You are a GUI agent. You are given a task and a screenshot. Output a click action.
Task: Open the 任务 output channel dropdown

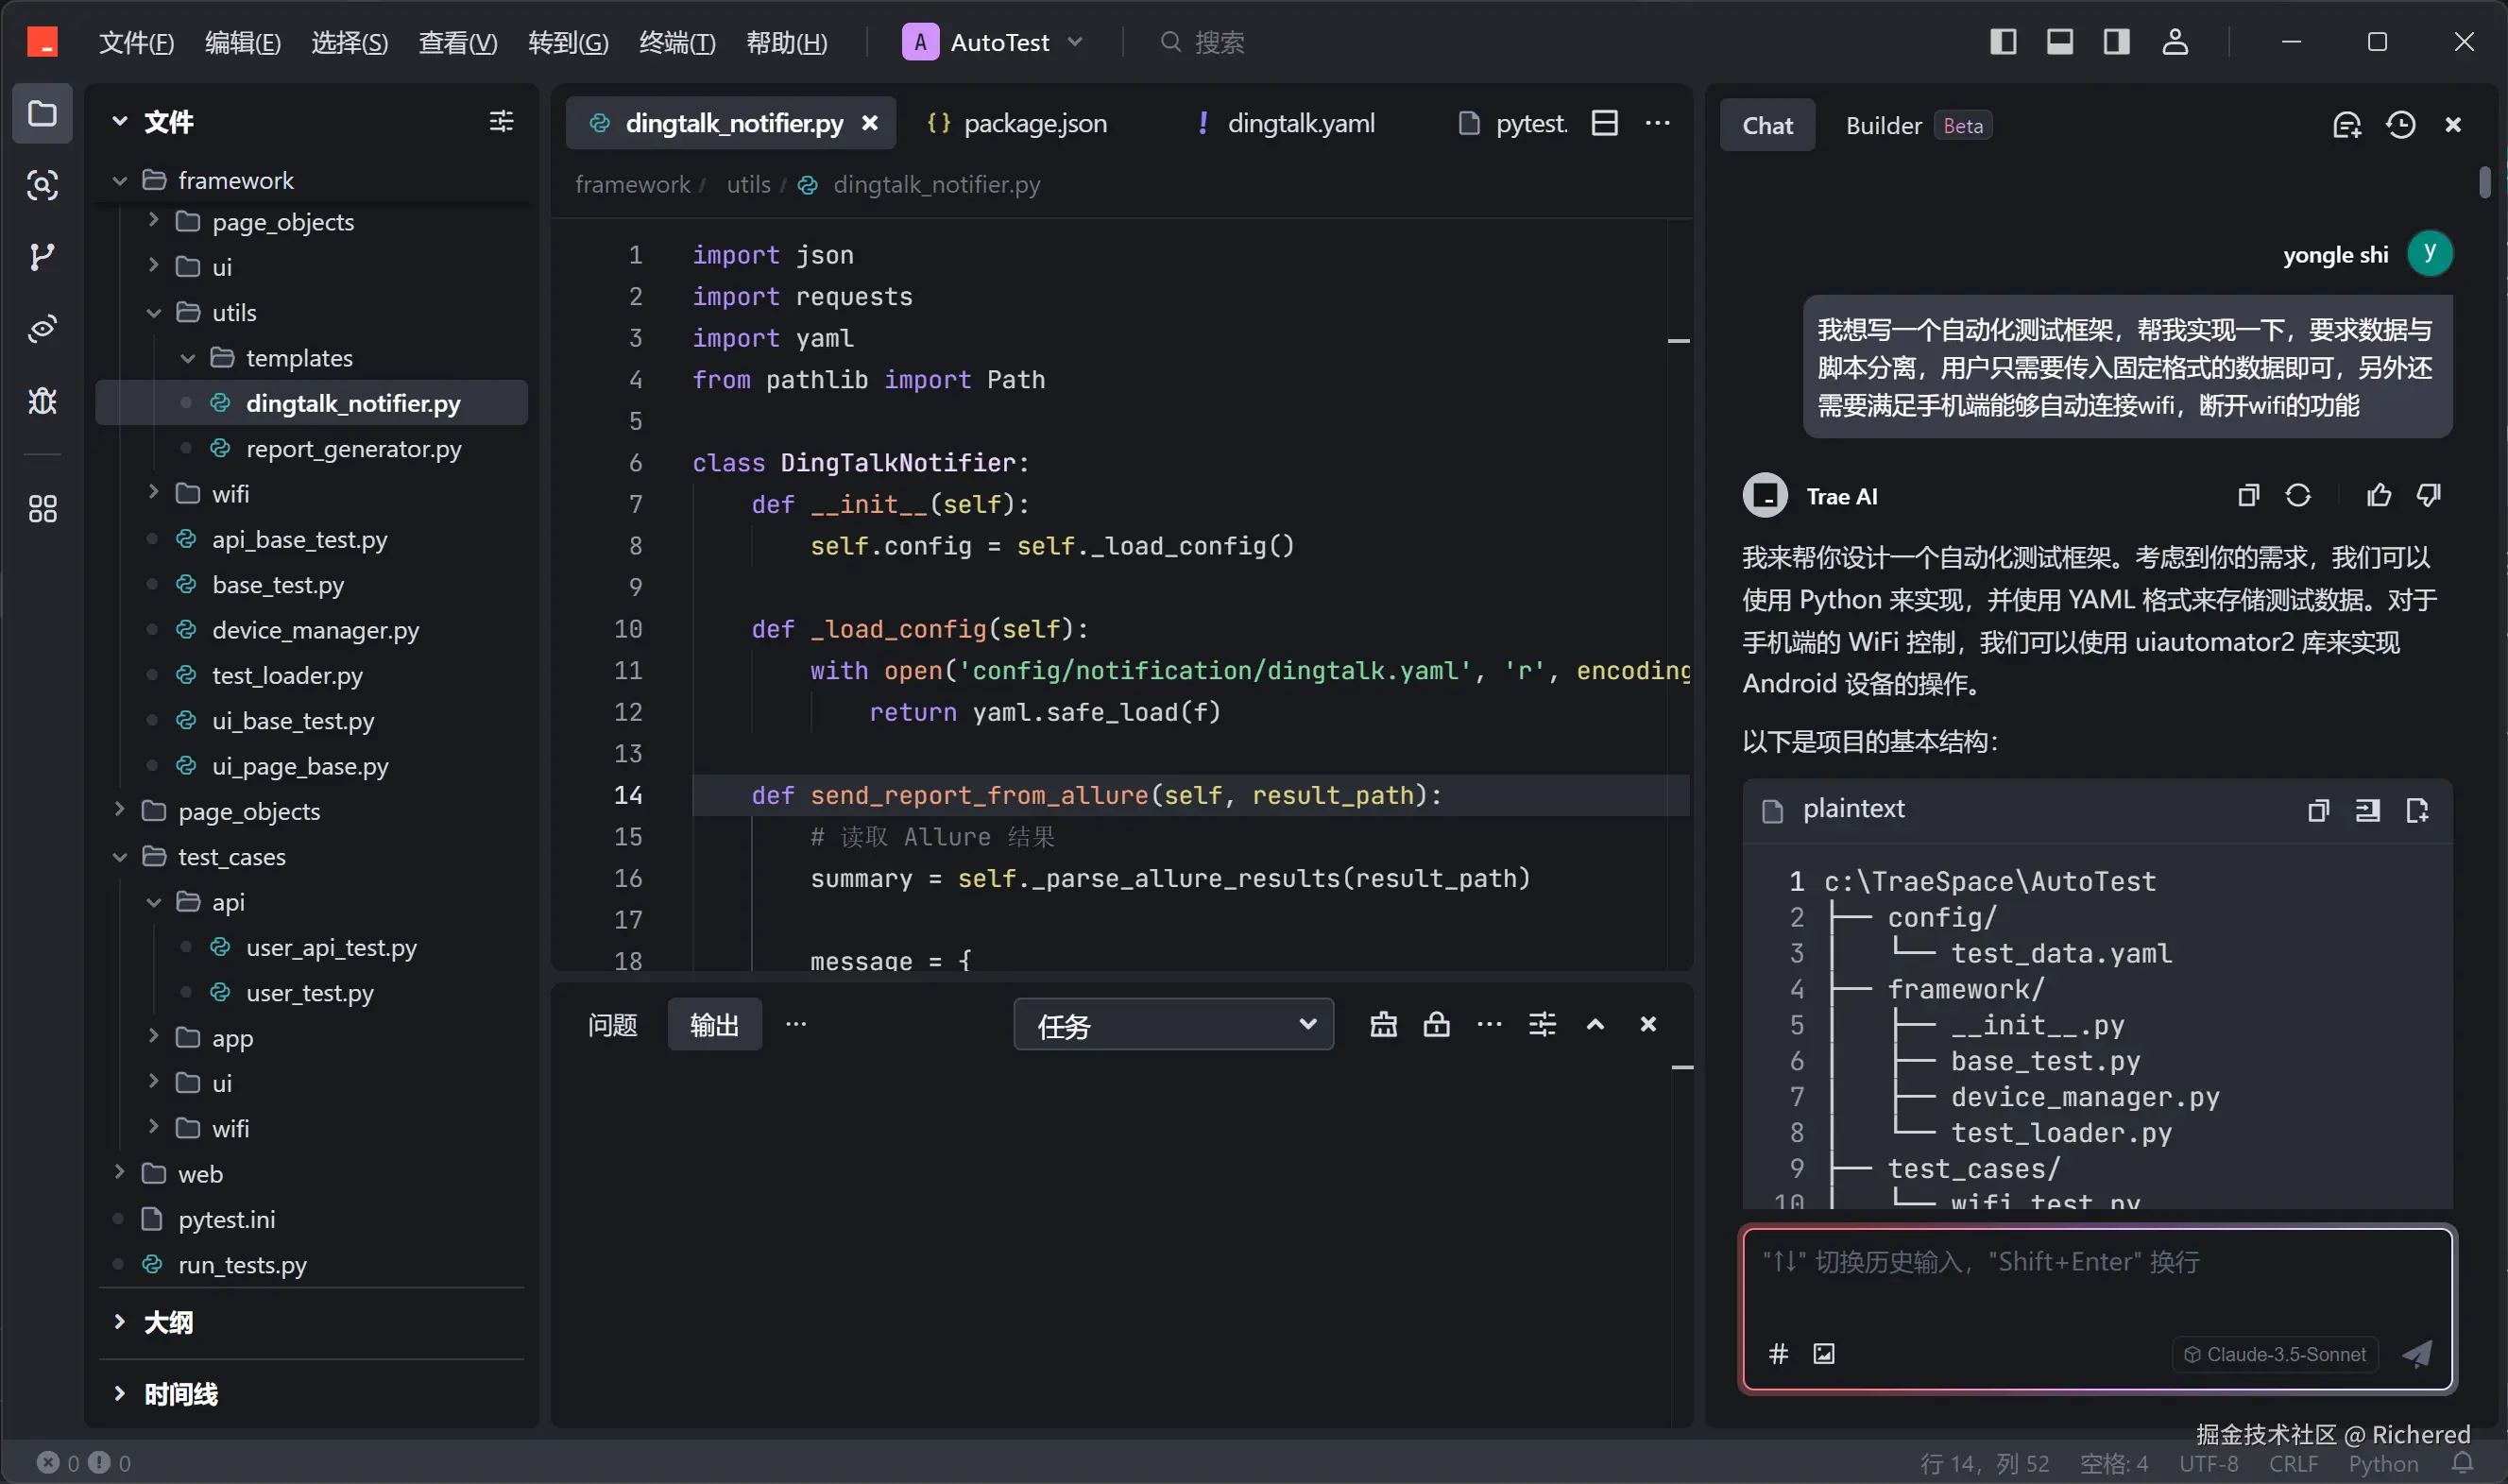[1172, 1025]
